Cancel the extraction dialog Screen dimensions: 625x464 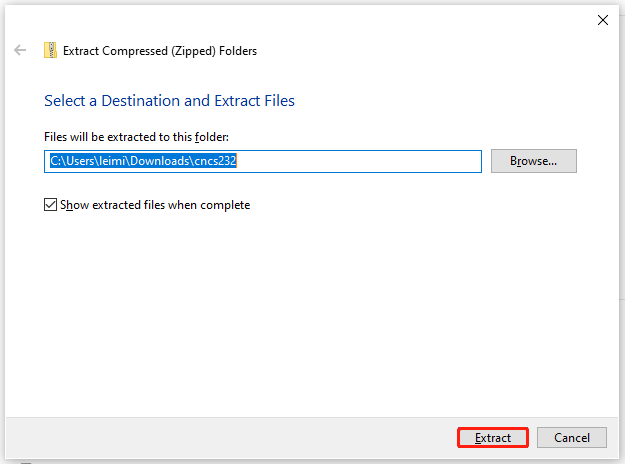pos(572,438)
